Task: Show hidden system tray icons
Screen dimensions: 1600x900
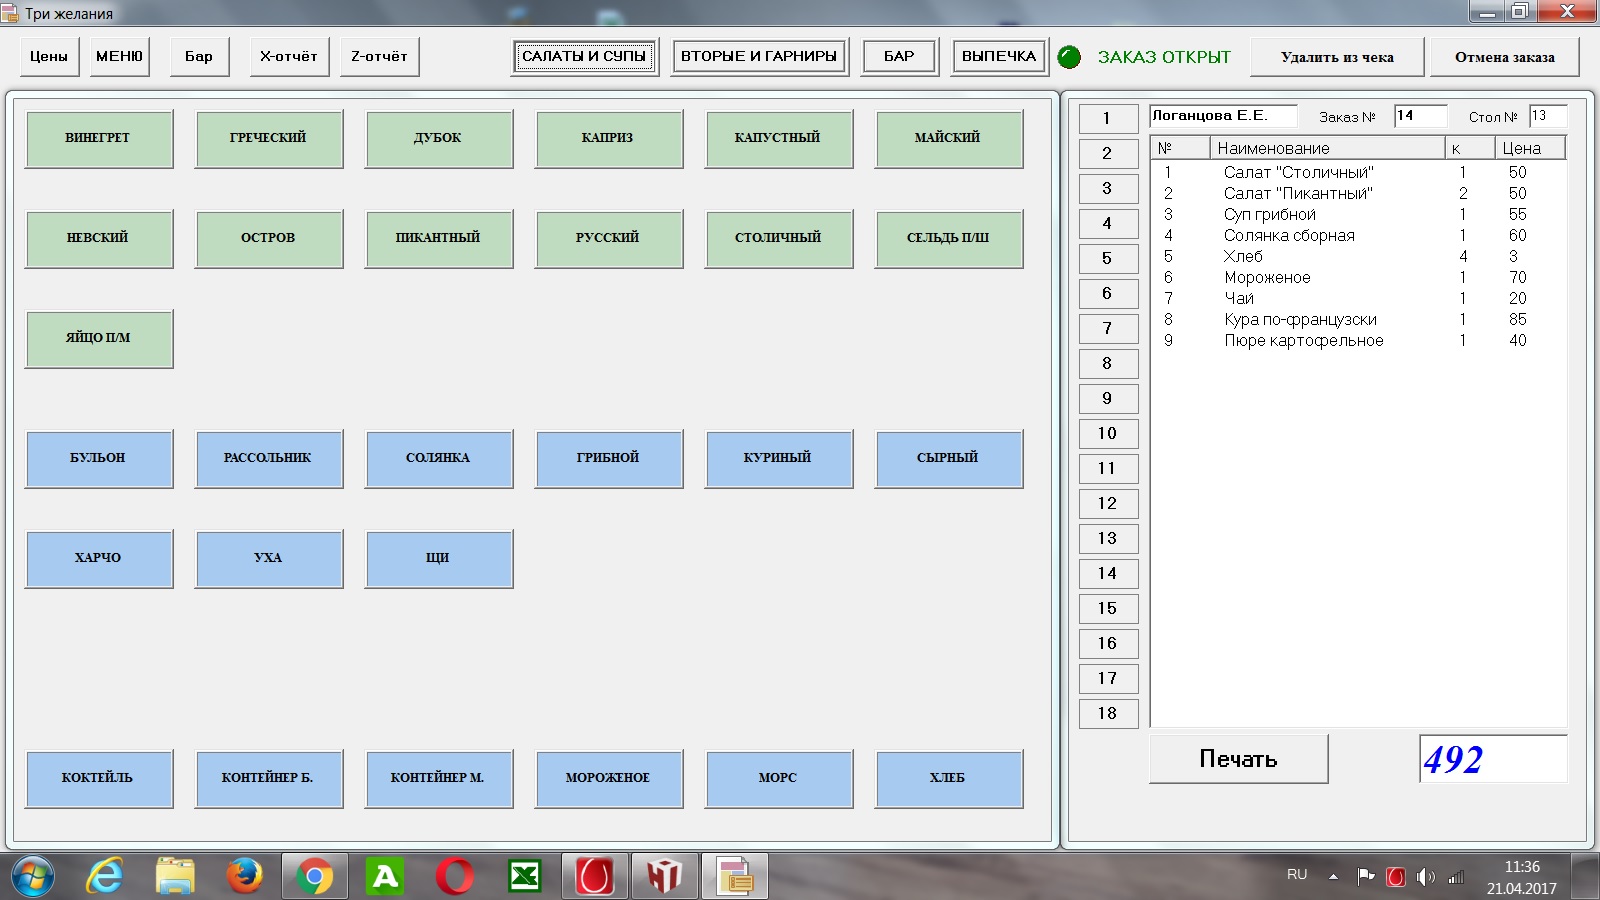Action: click(1333, 877)
